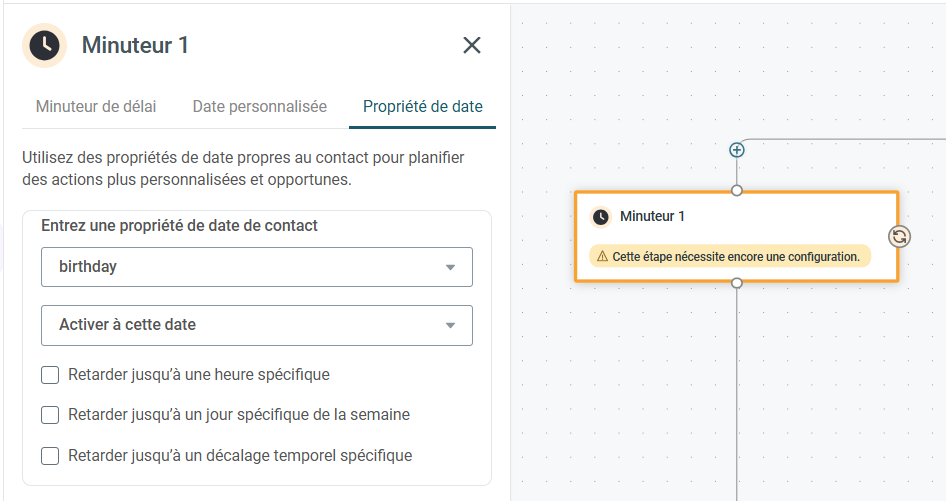946x501 pixels.
Task: Select the Propriété de date tab
Action: click(422, 107)
